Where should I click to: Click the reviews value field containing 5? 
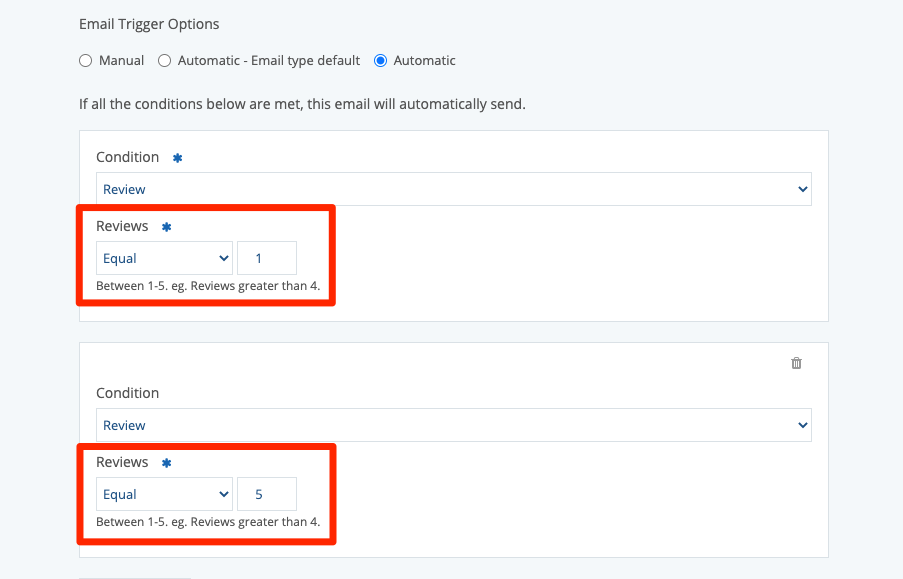(x=266, y=494)
